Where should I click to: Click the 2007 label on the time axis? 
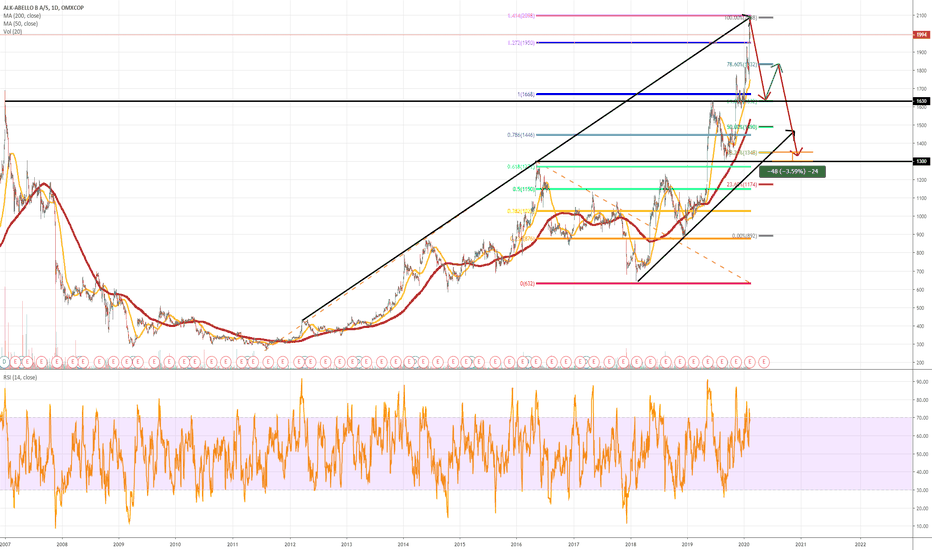coord(5,544)
